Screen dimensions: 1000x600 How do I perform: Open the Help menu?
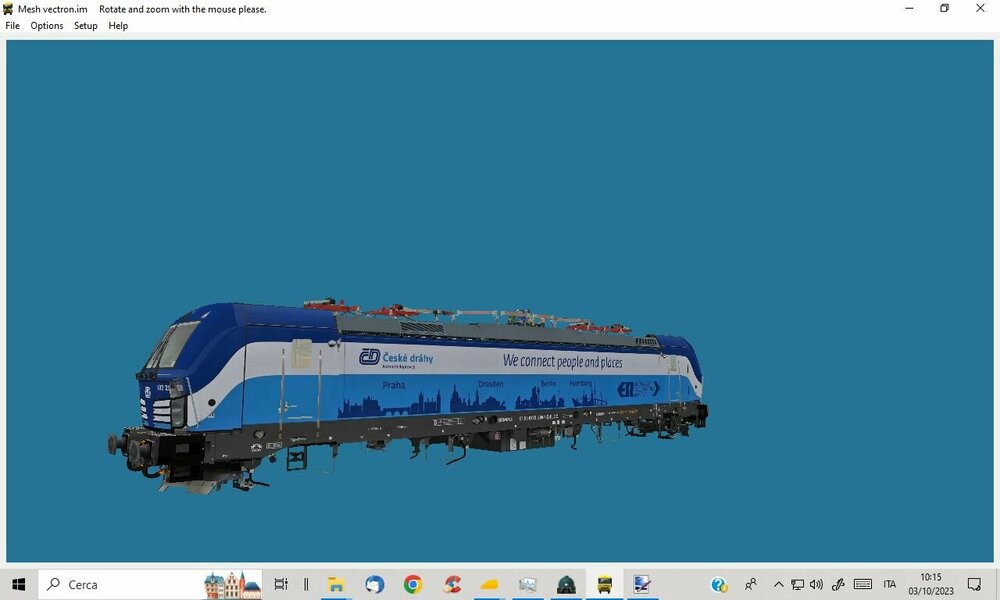(x=118, y=26)
